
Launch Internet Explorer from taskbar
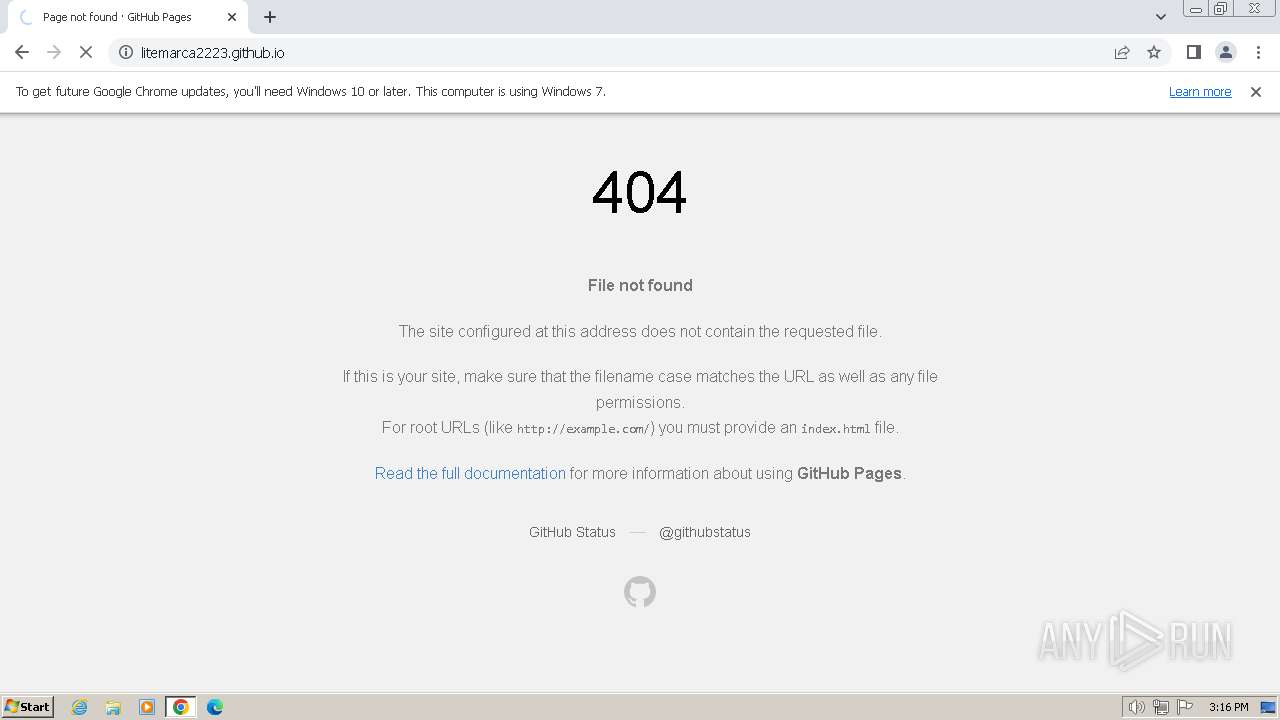point(80,707)
